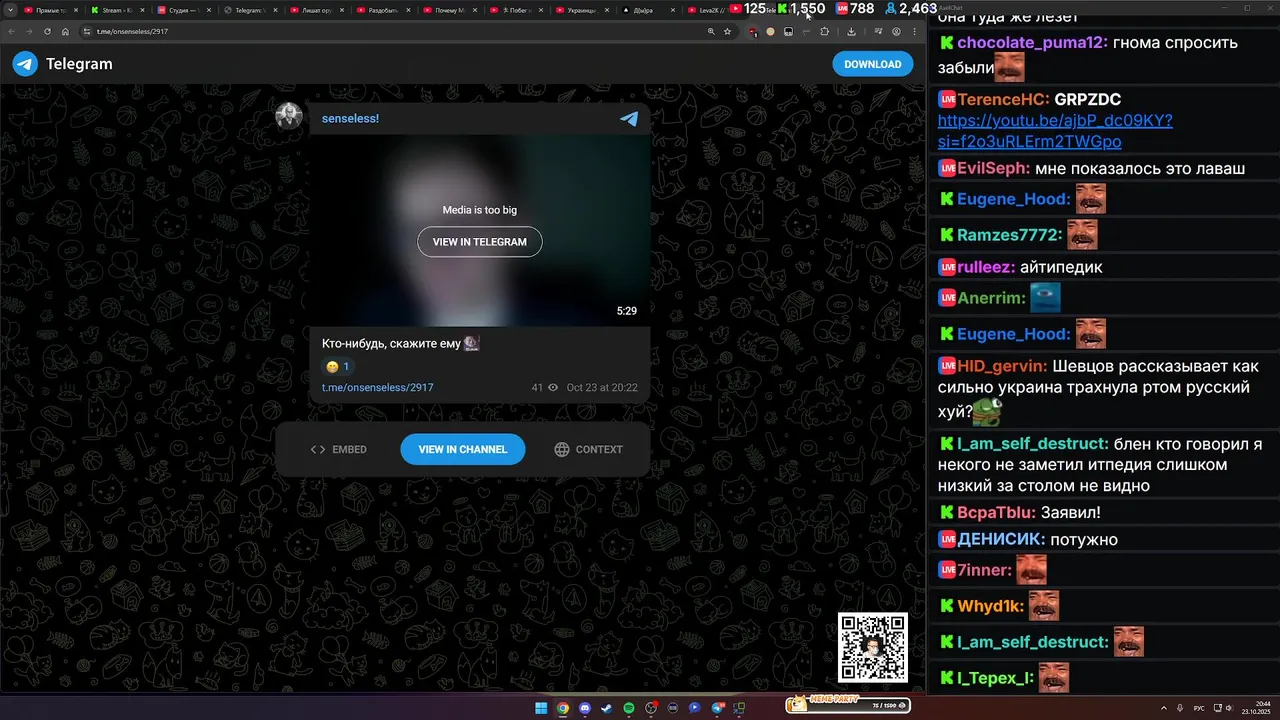This screenshot has height=720, width=1280.
Task: Click the viewer count 788 with LIVE badge
Action: [855, 9]
